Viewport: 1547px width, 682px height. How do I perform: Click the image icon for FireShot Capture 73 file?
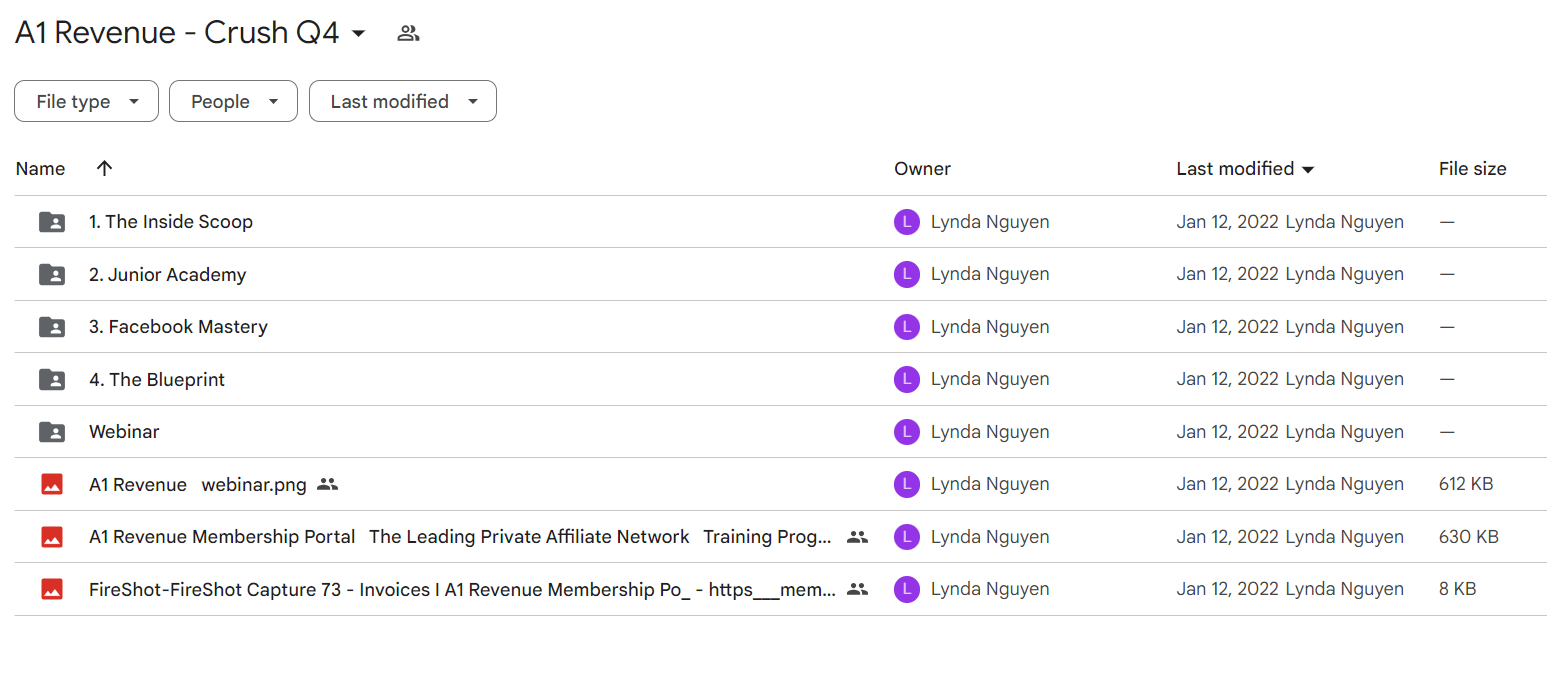coord(52,589)
